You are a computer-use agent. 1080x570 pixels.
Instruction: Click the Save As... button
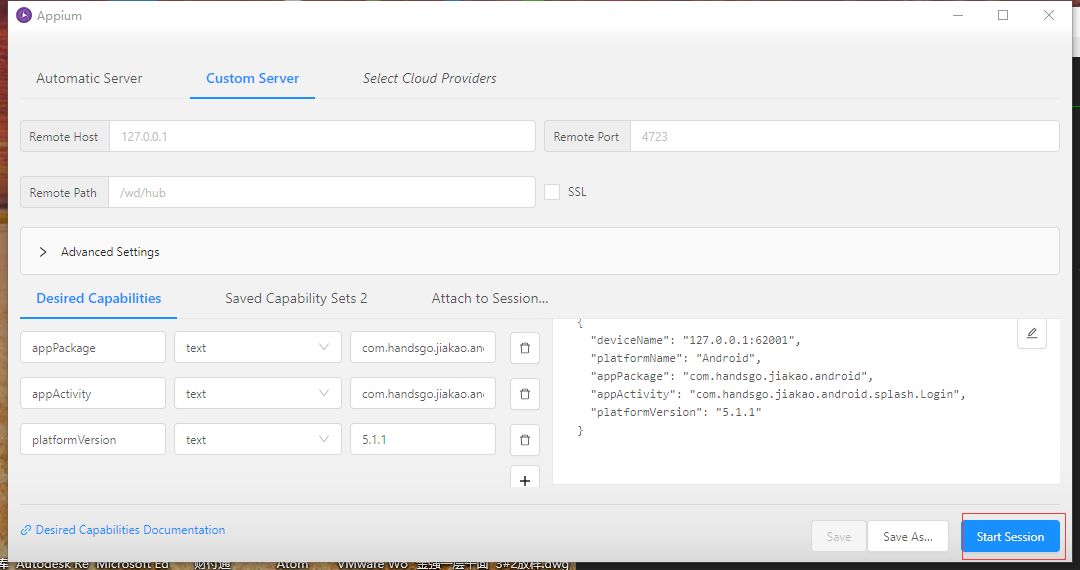tap(908, 537)
